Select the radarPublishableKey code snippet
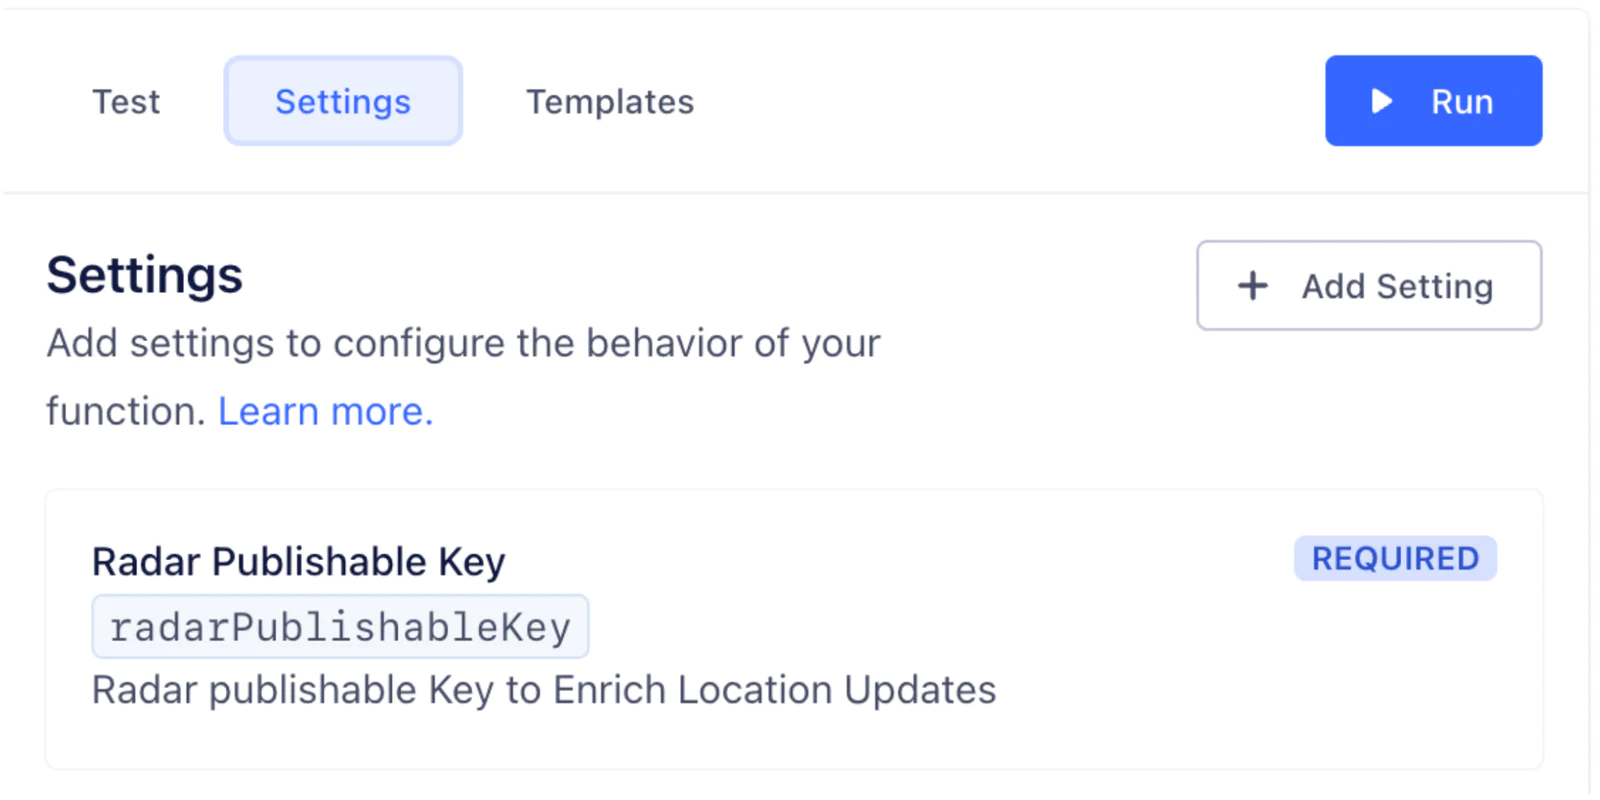 [x=340, y=626]
